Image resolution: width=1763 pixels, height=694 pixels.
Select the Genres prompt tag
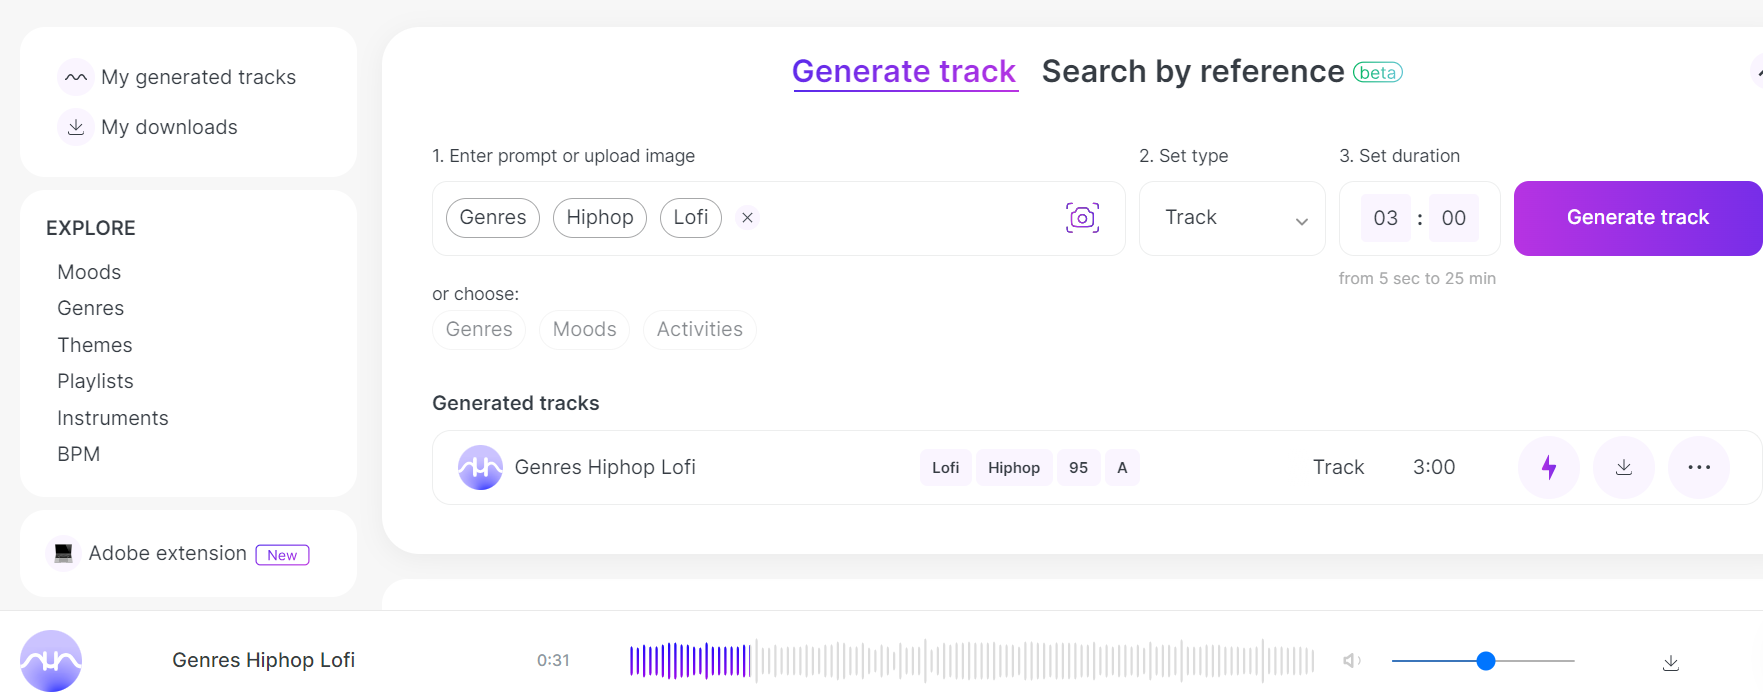tap(493, 218)
